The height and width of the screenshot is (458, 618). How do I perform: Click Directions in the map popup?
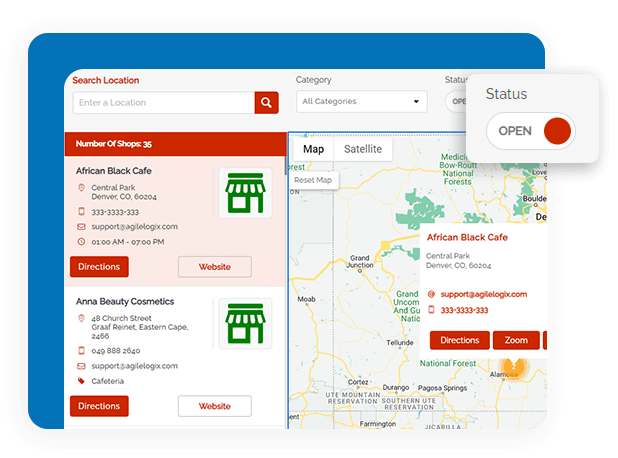(x=460, y=340)
